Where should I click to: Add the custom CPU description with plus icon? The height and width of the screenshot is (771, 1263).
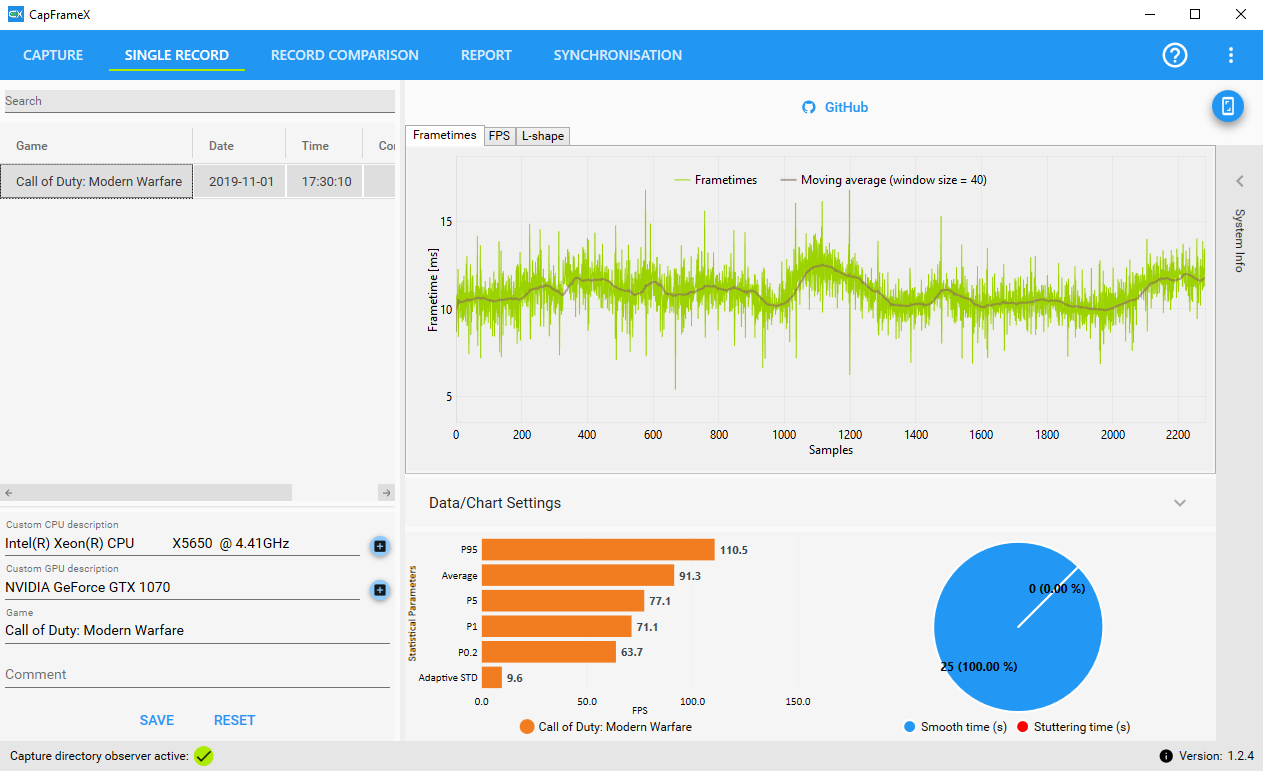click(x=380, y=545)
